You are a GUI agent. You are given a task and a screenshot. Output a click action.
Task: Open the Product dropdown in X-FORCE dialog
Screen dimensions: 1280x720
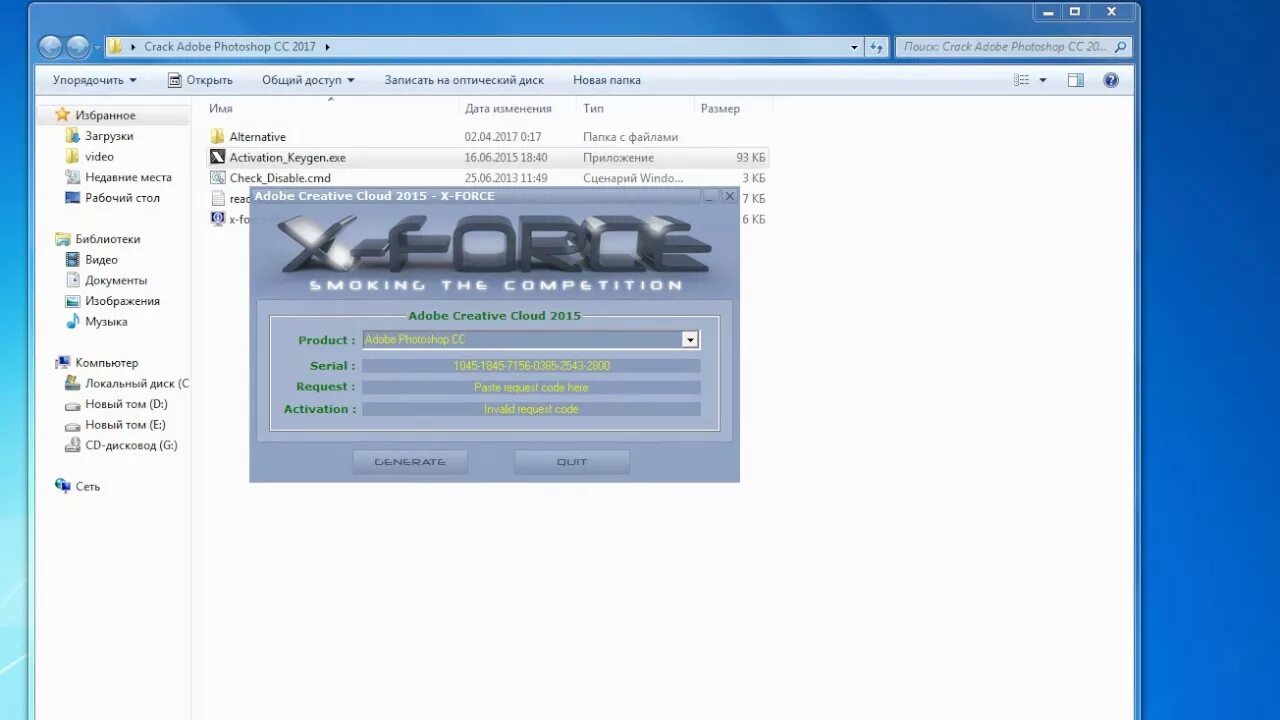[x=689, y=340]
